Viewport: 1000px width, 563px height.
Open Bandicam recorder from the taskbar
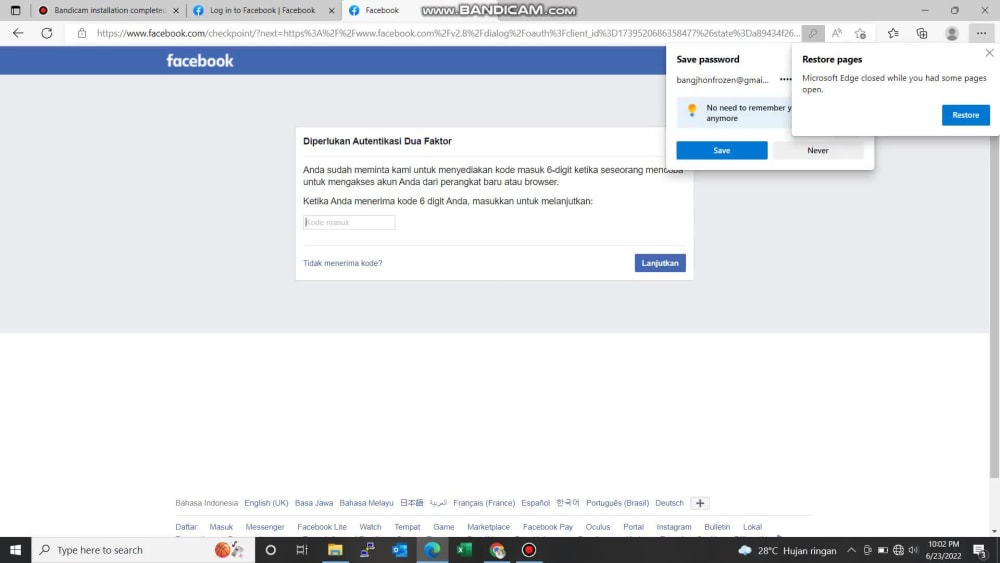529,550
